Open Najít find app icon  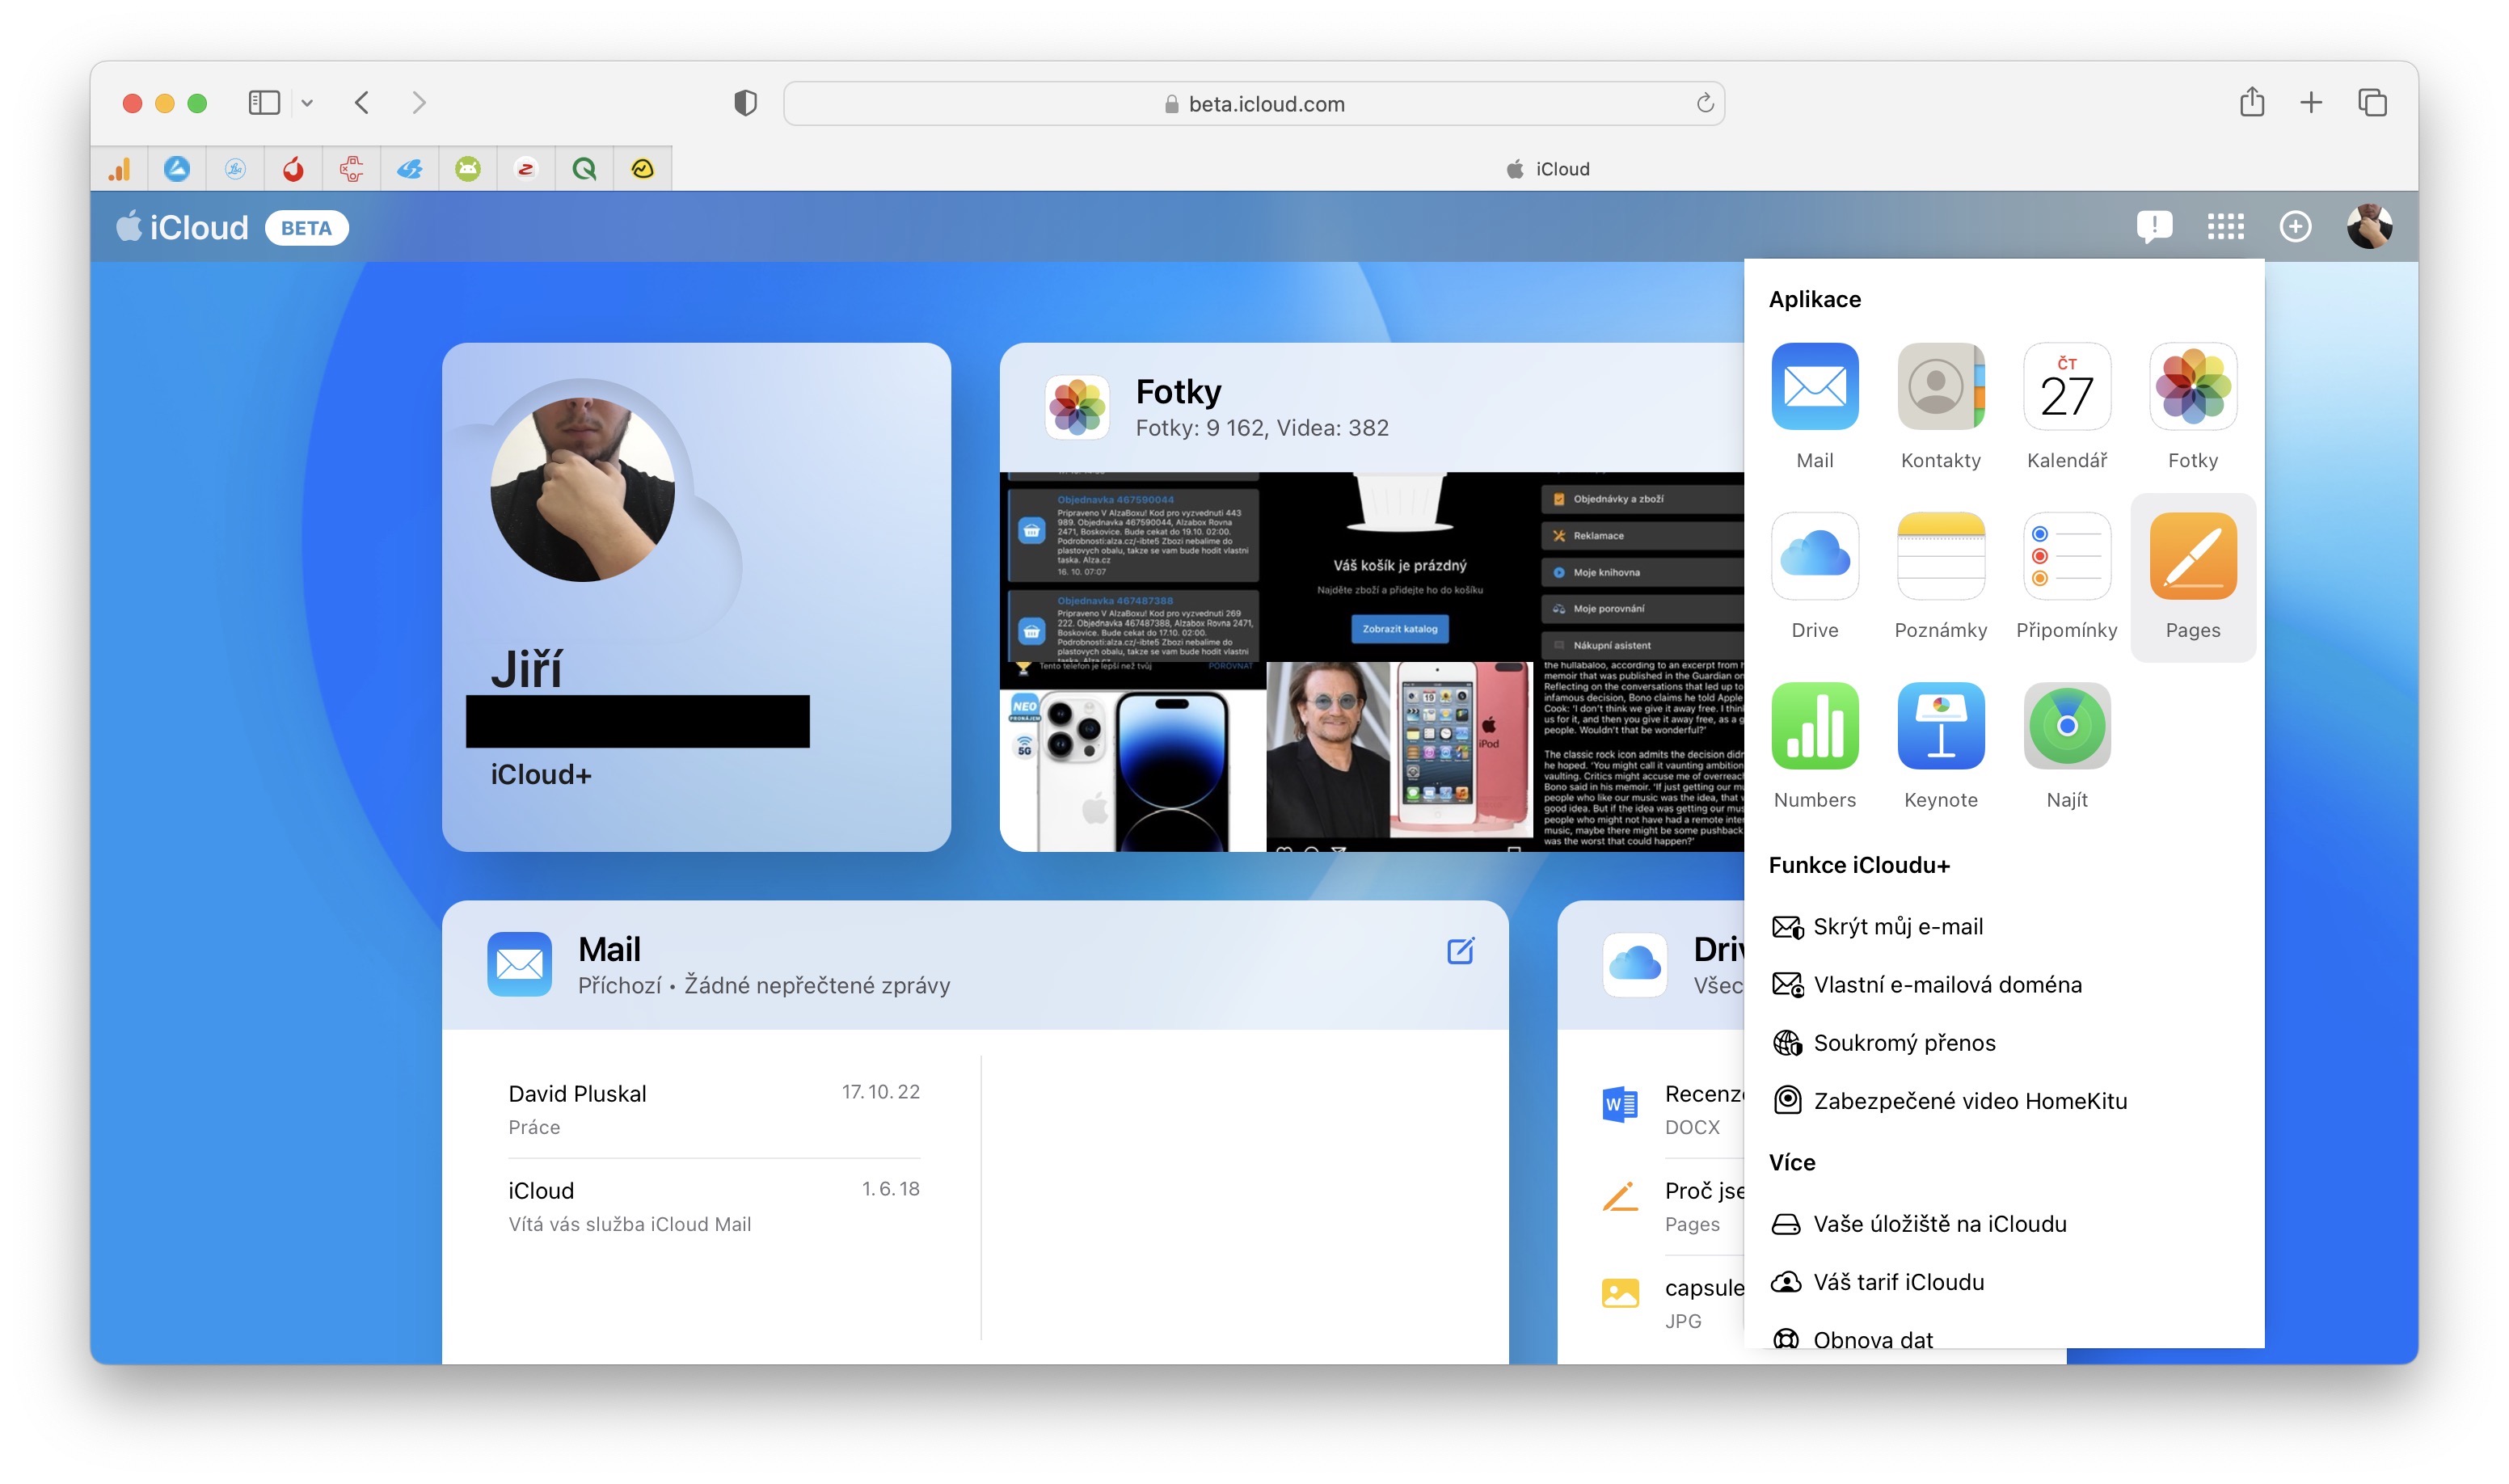click(2066, 727)
